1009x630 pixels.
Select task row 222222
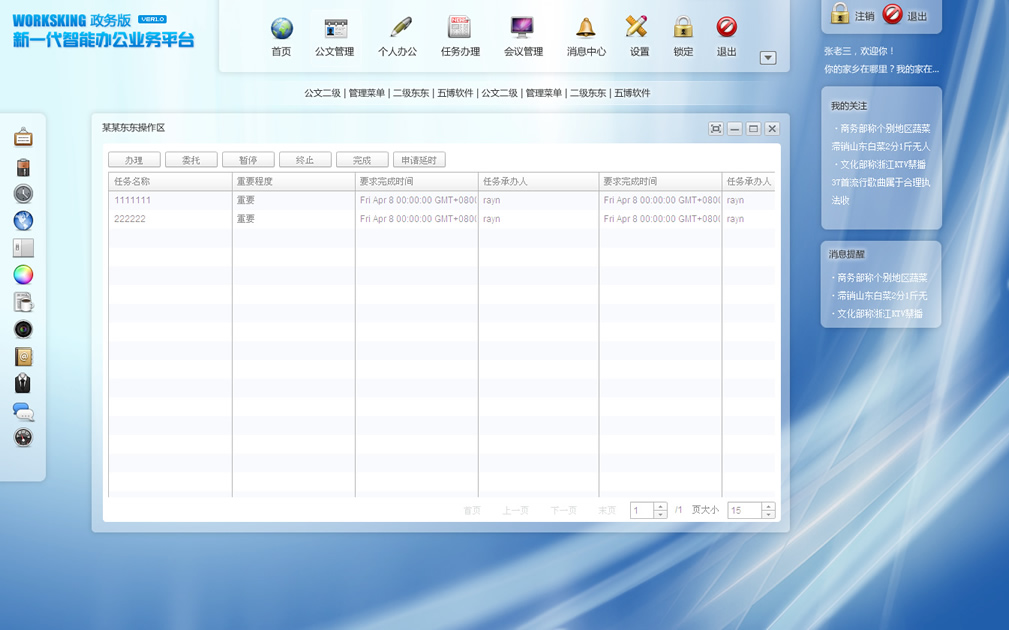pos(441,219)
